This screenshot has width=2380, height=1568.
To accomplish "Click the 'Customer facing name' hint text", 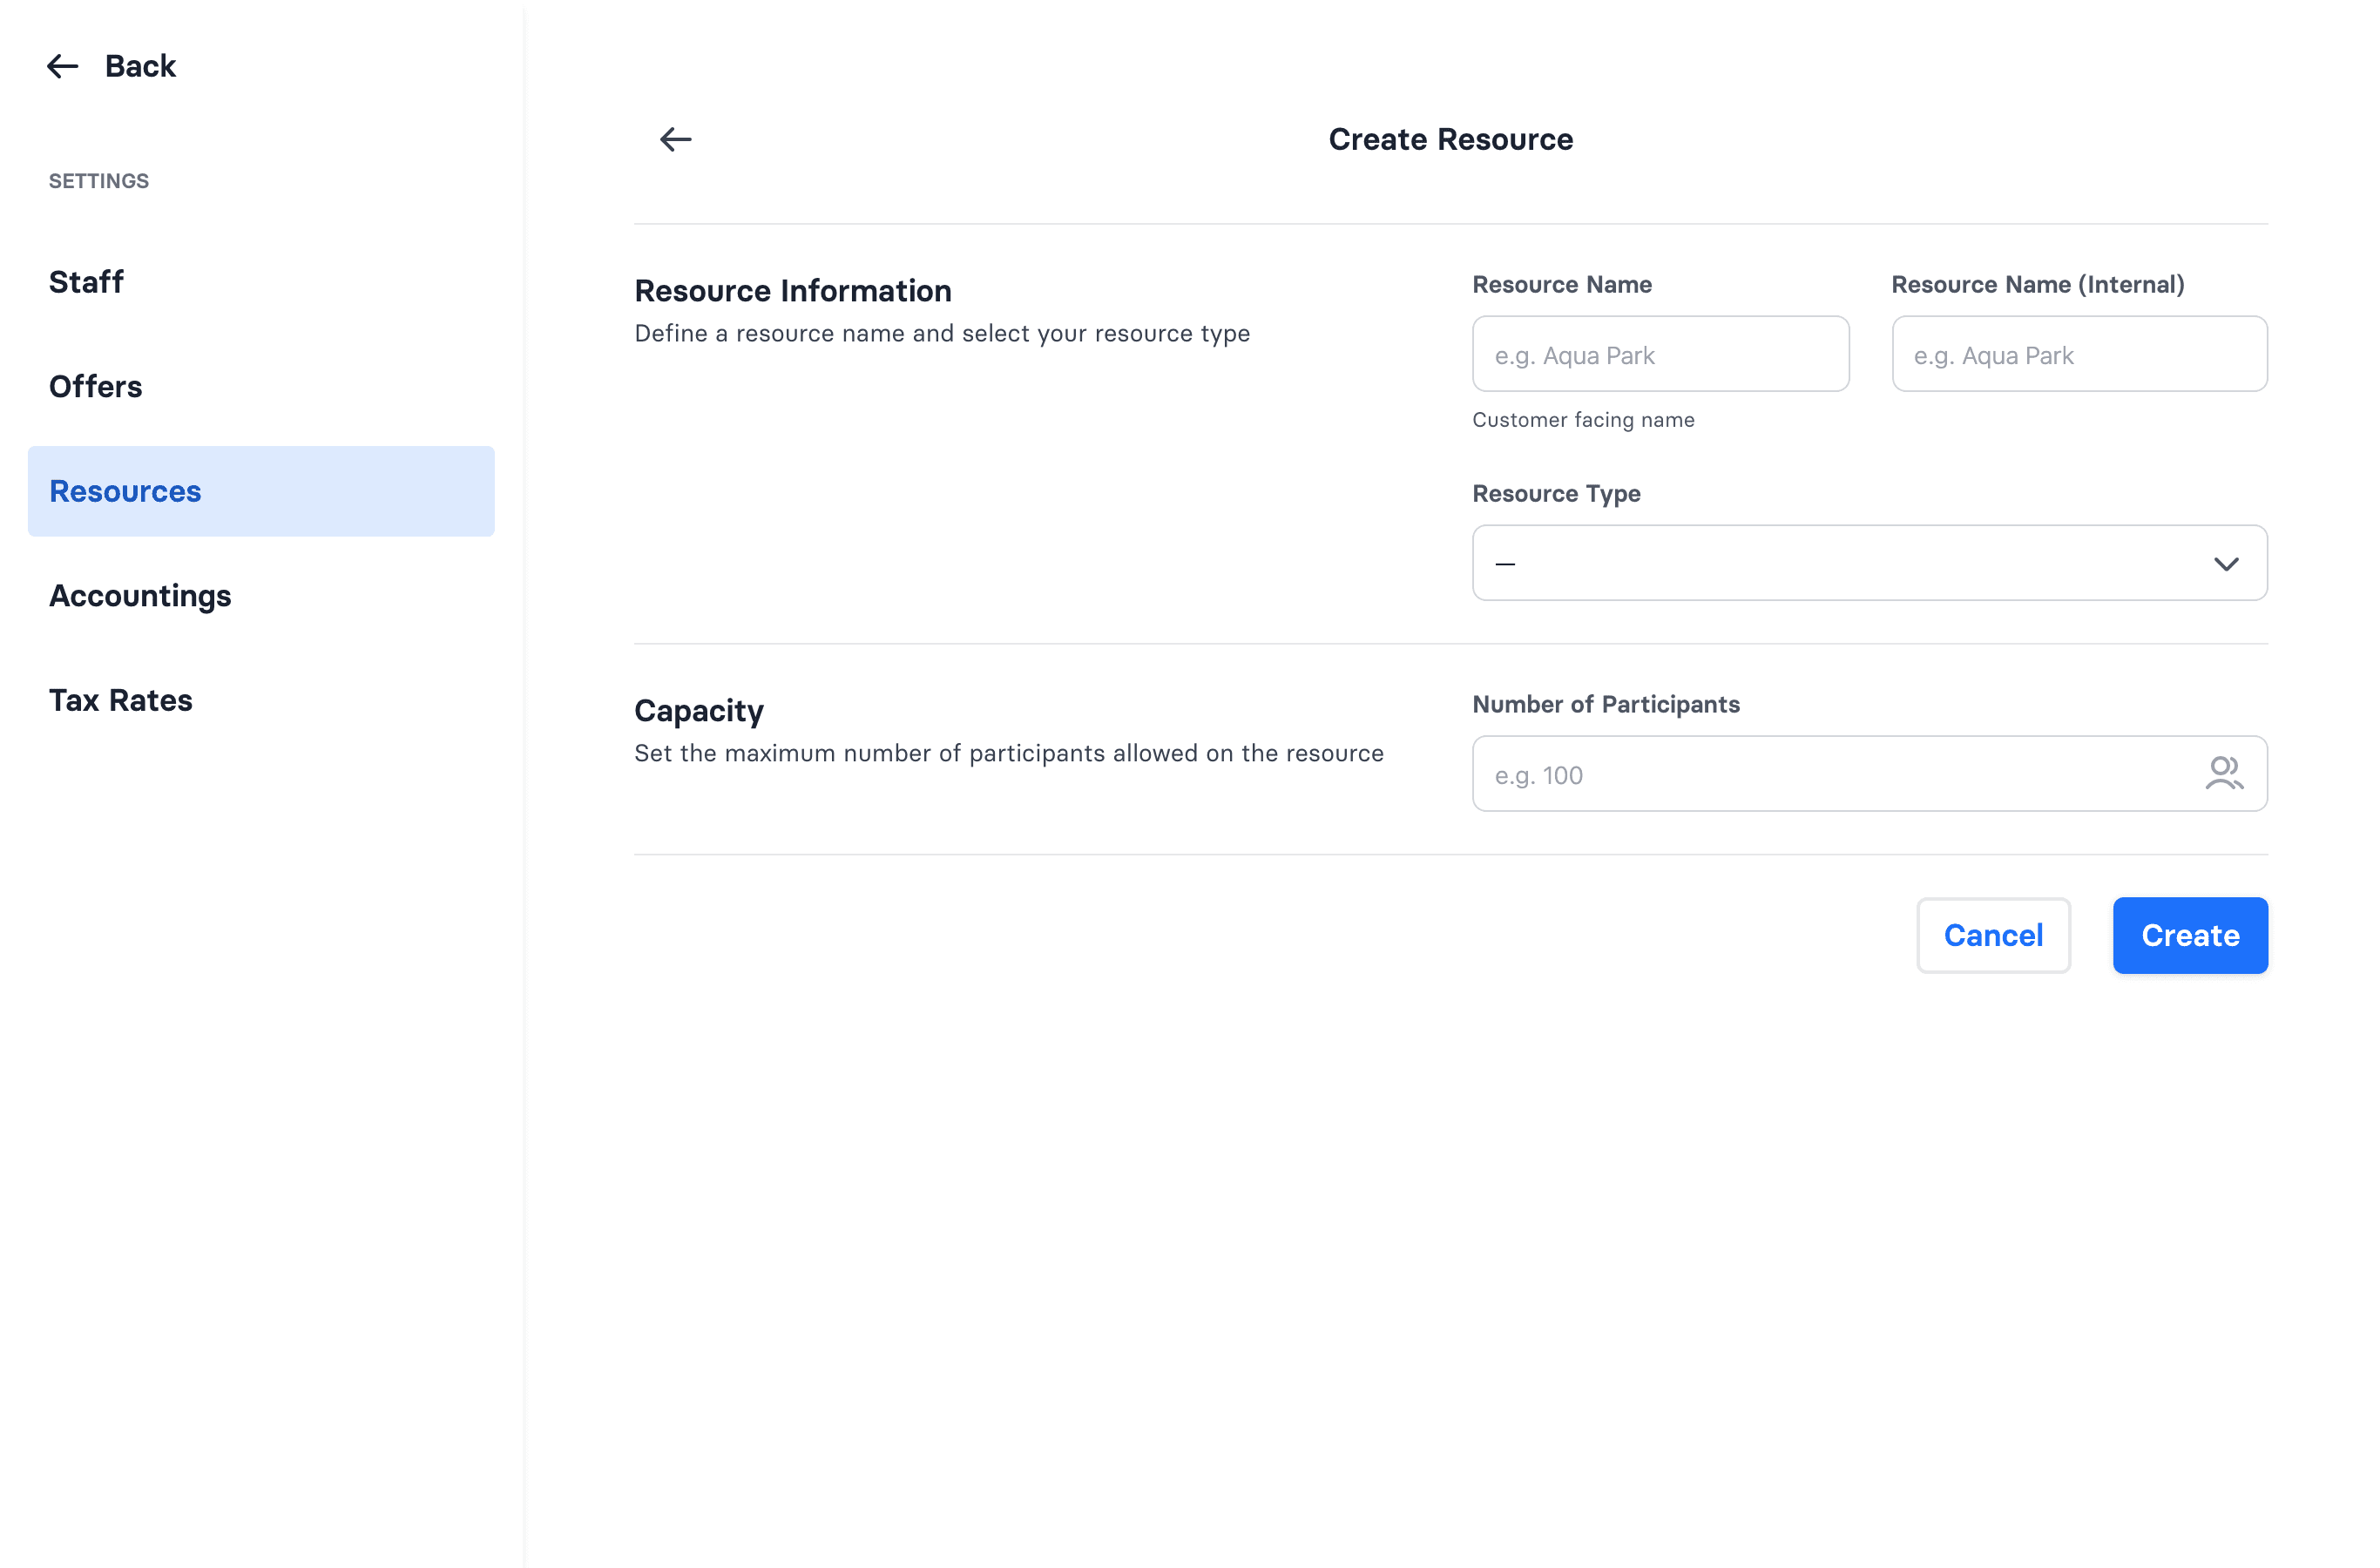I will [1584, 420].
